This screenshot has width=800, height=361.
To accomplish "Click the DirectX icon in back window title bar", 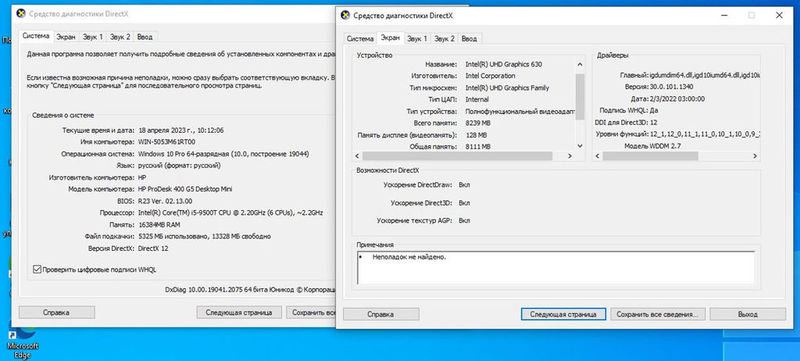I will pyautogui.click(x=21, y=14).
